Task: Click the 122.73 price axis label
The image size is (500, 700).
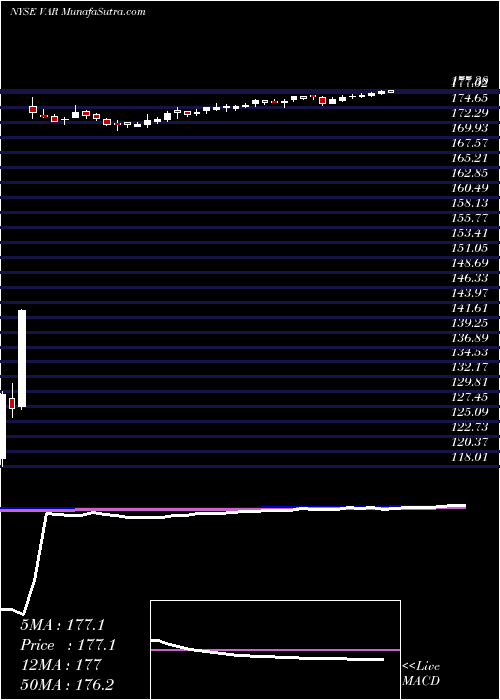Action: tap(469, 428)
